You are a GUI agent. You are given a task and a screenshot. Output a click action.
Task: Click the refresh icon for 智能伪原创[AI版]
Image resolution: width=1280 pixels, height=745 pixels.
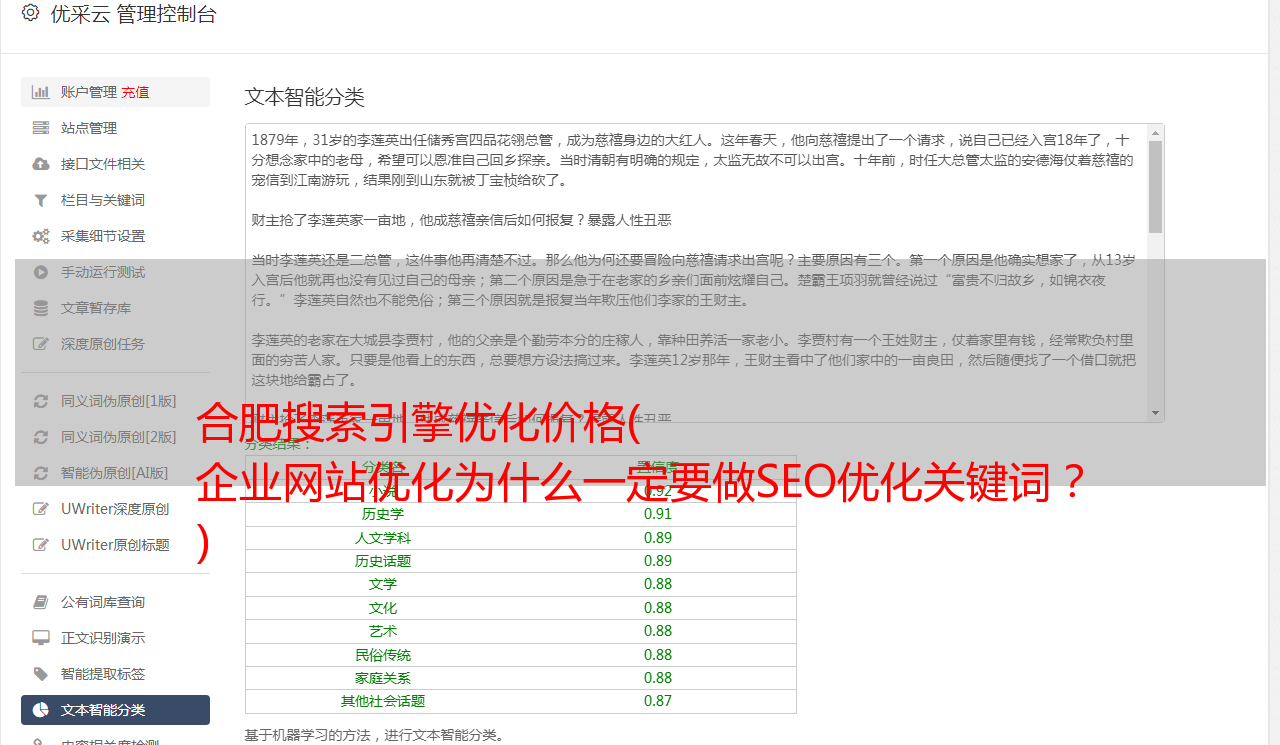coord(41,473)
